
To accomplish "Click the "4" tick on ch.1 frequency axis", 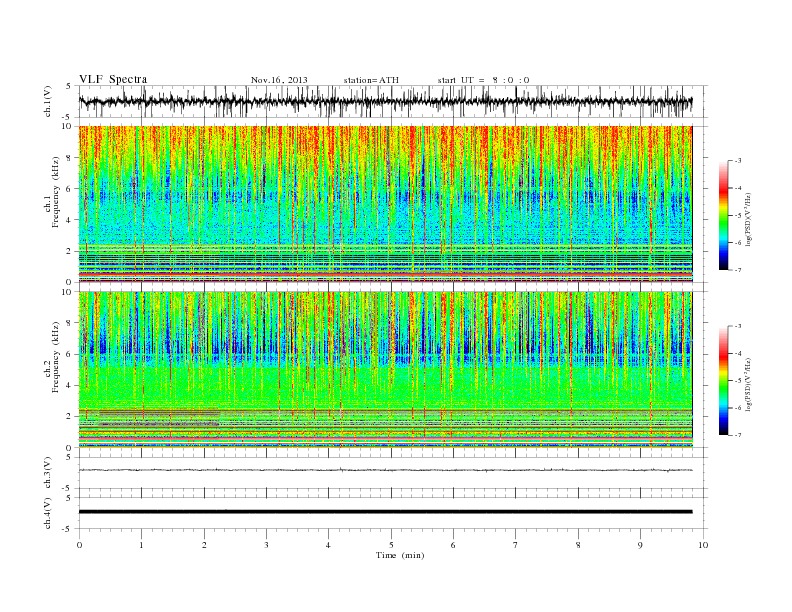I will click(69, 220).
